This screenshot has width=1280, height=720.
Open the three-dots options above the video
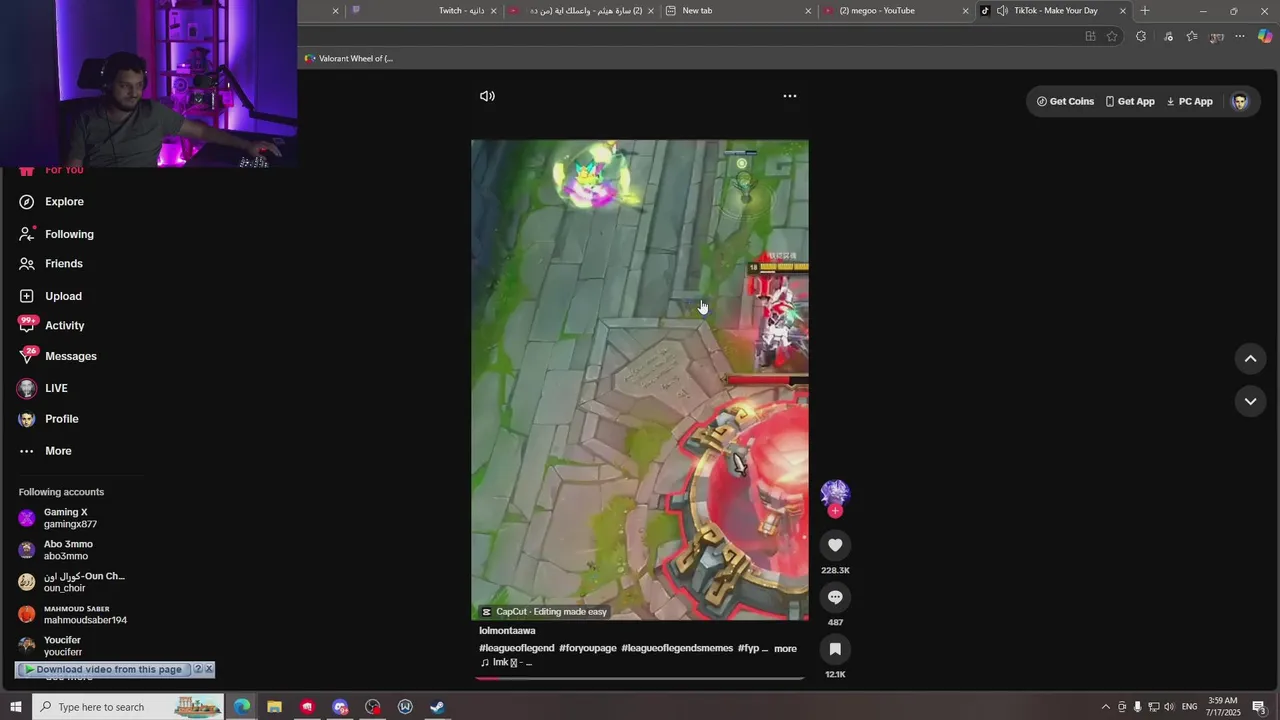pos(790,96)
